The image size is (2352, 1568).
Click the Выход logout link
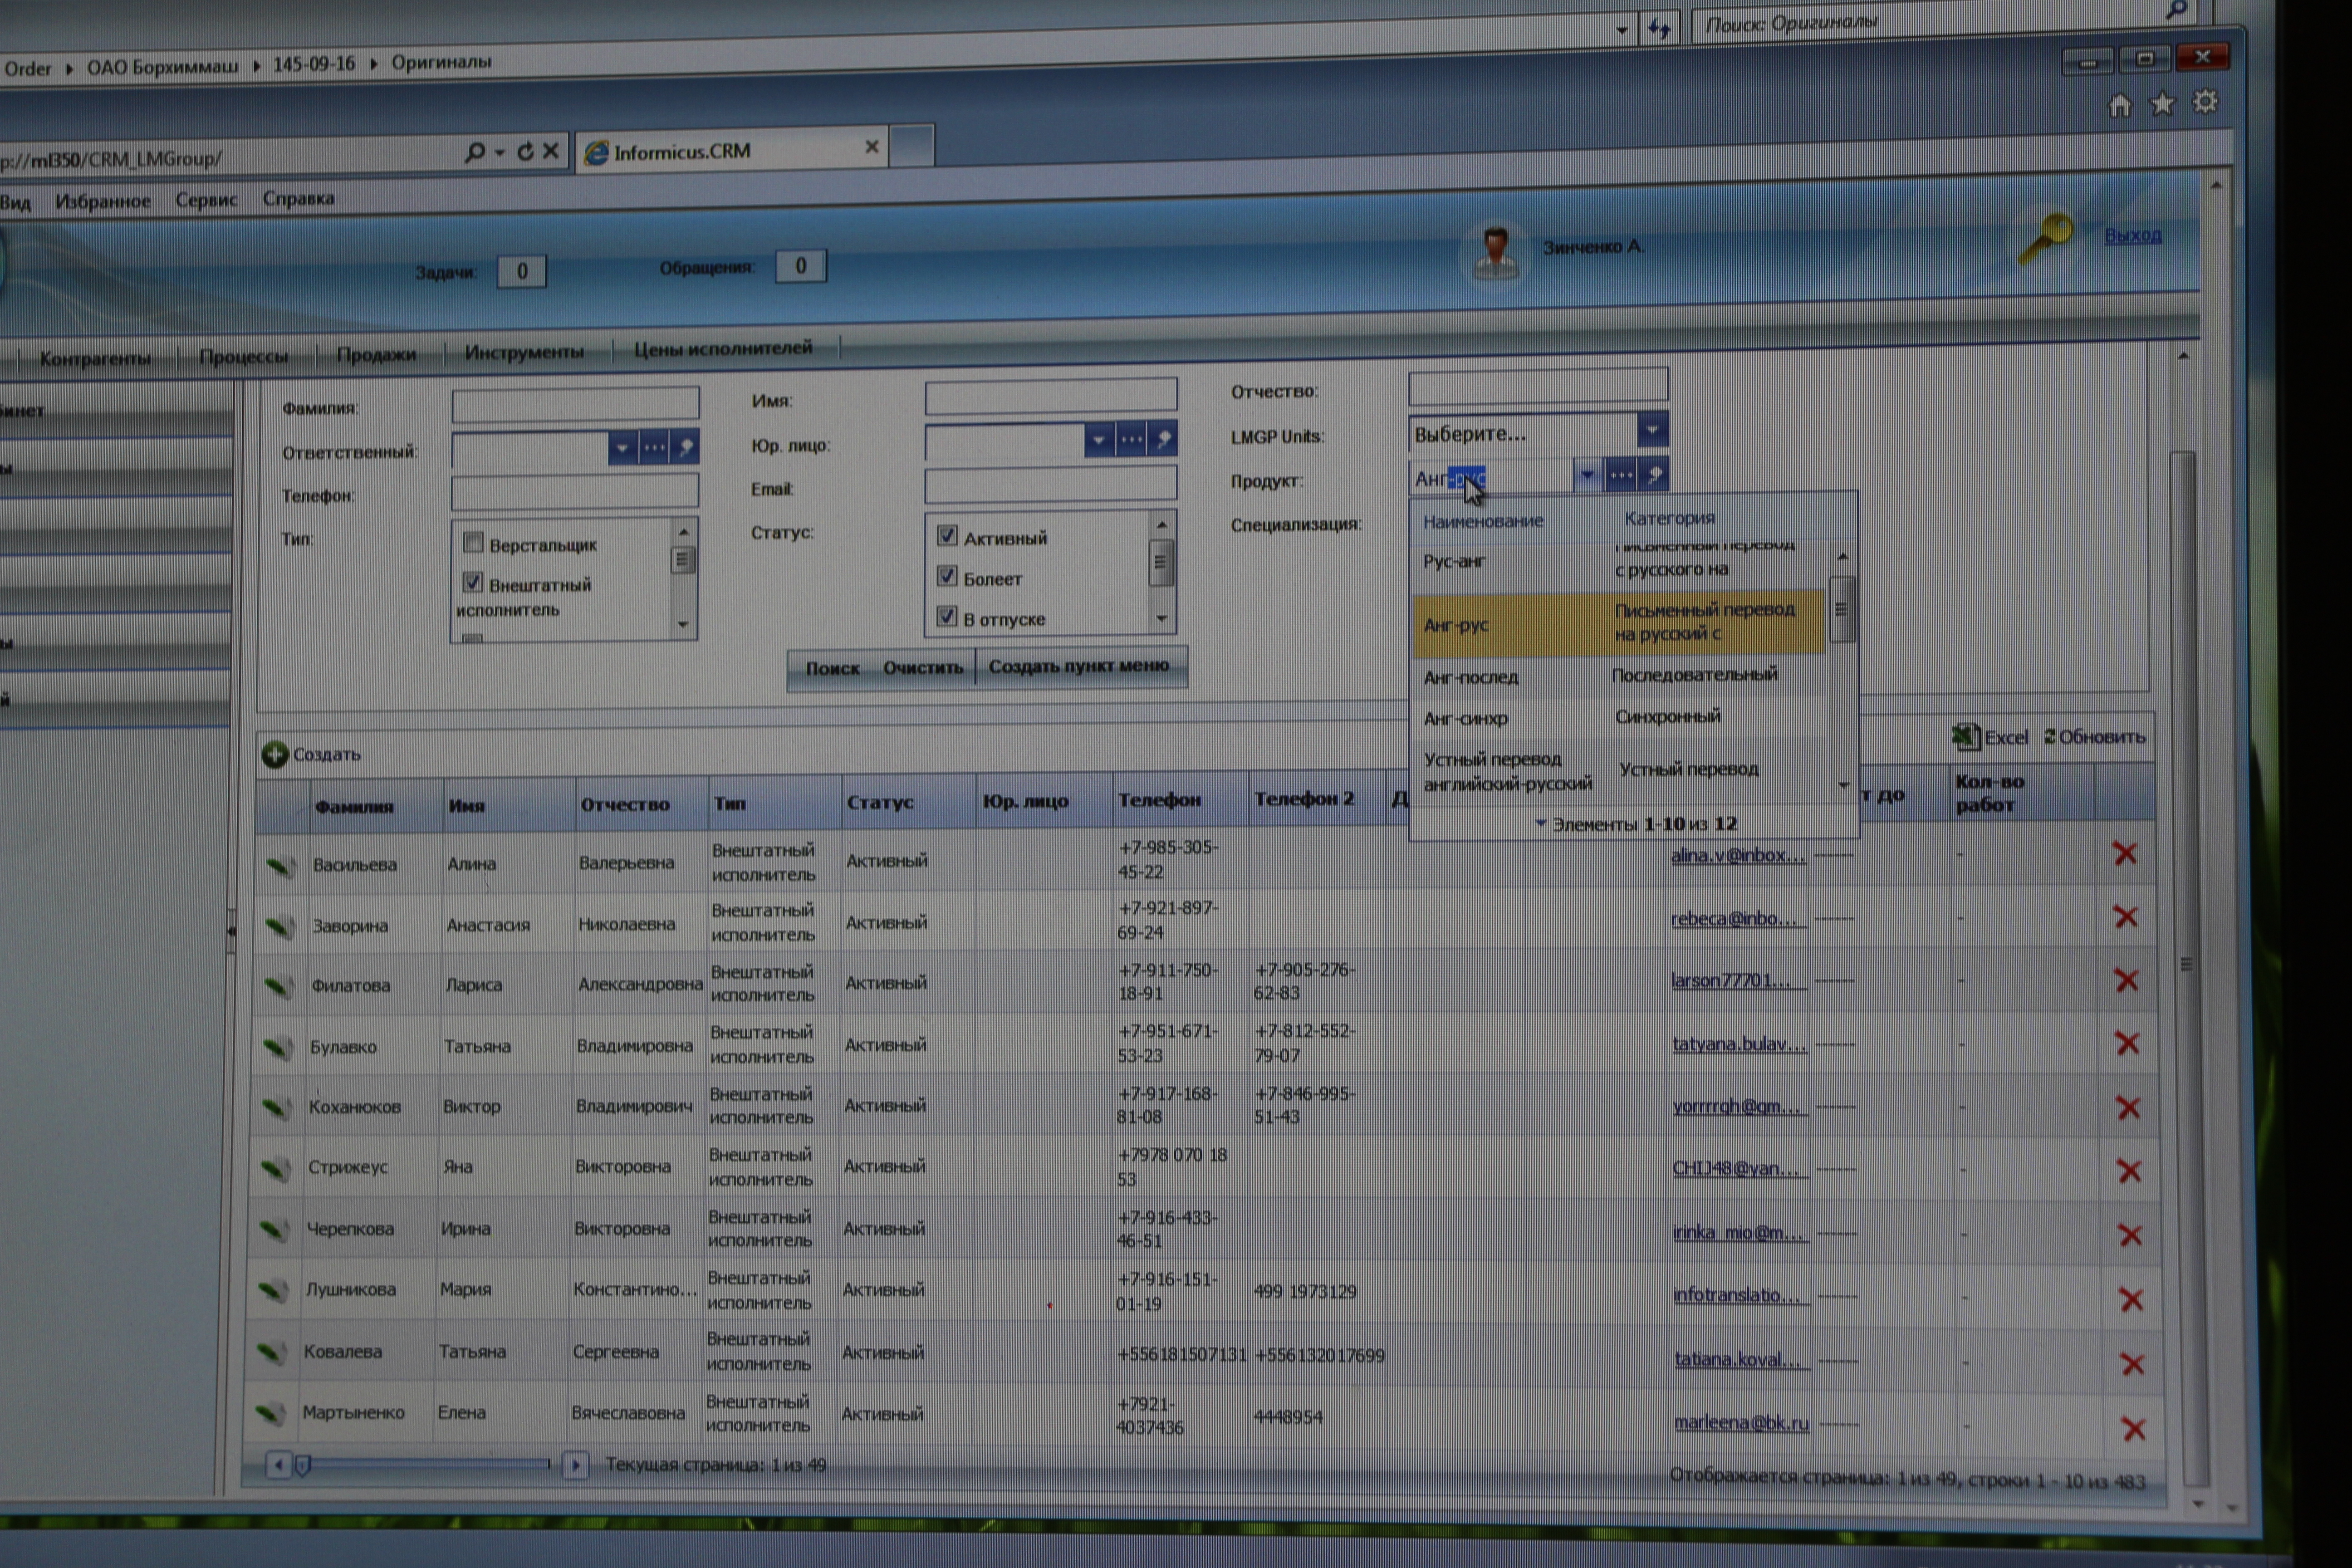coord(2132,235)
